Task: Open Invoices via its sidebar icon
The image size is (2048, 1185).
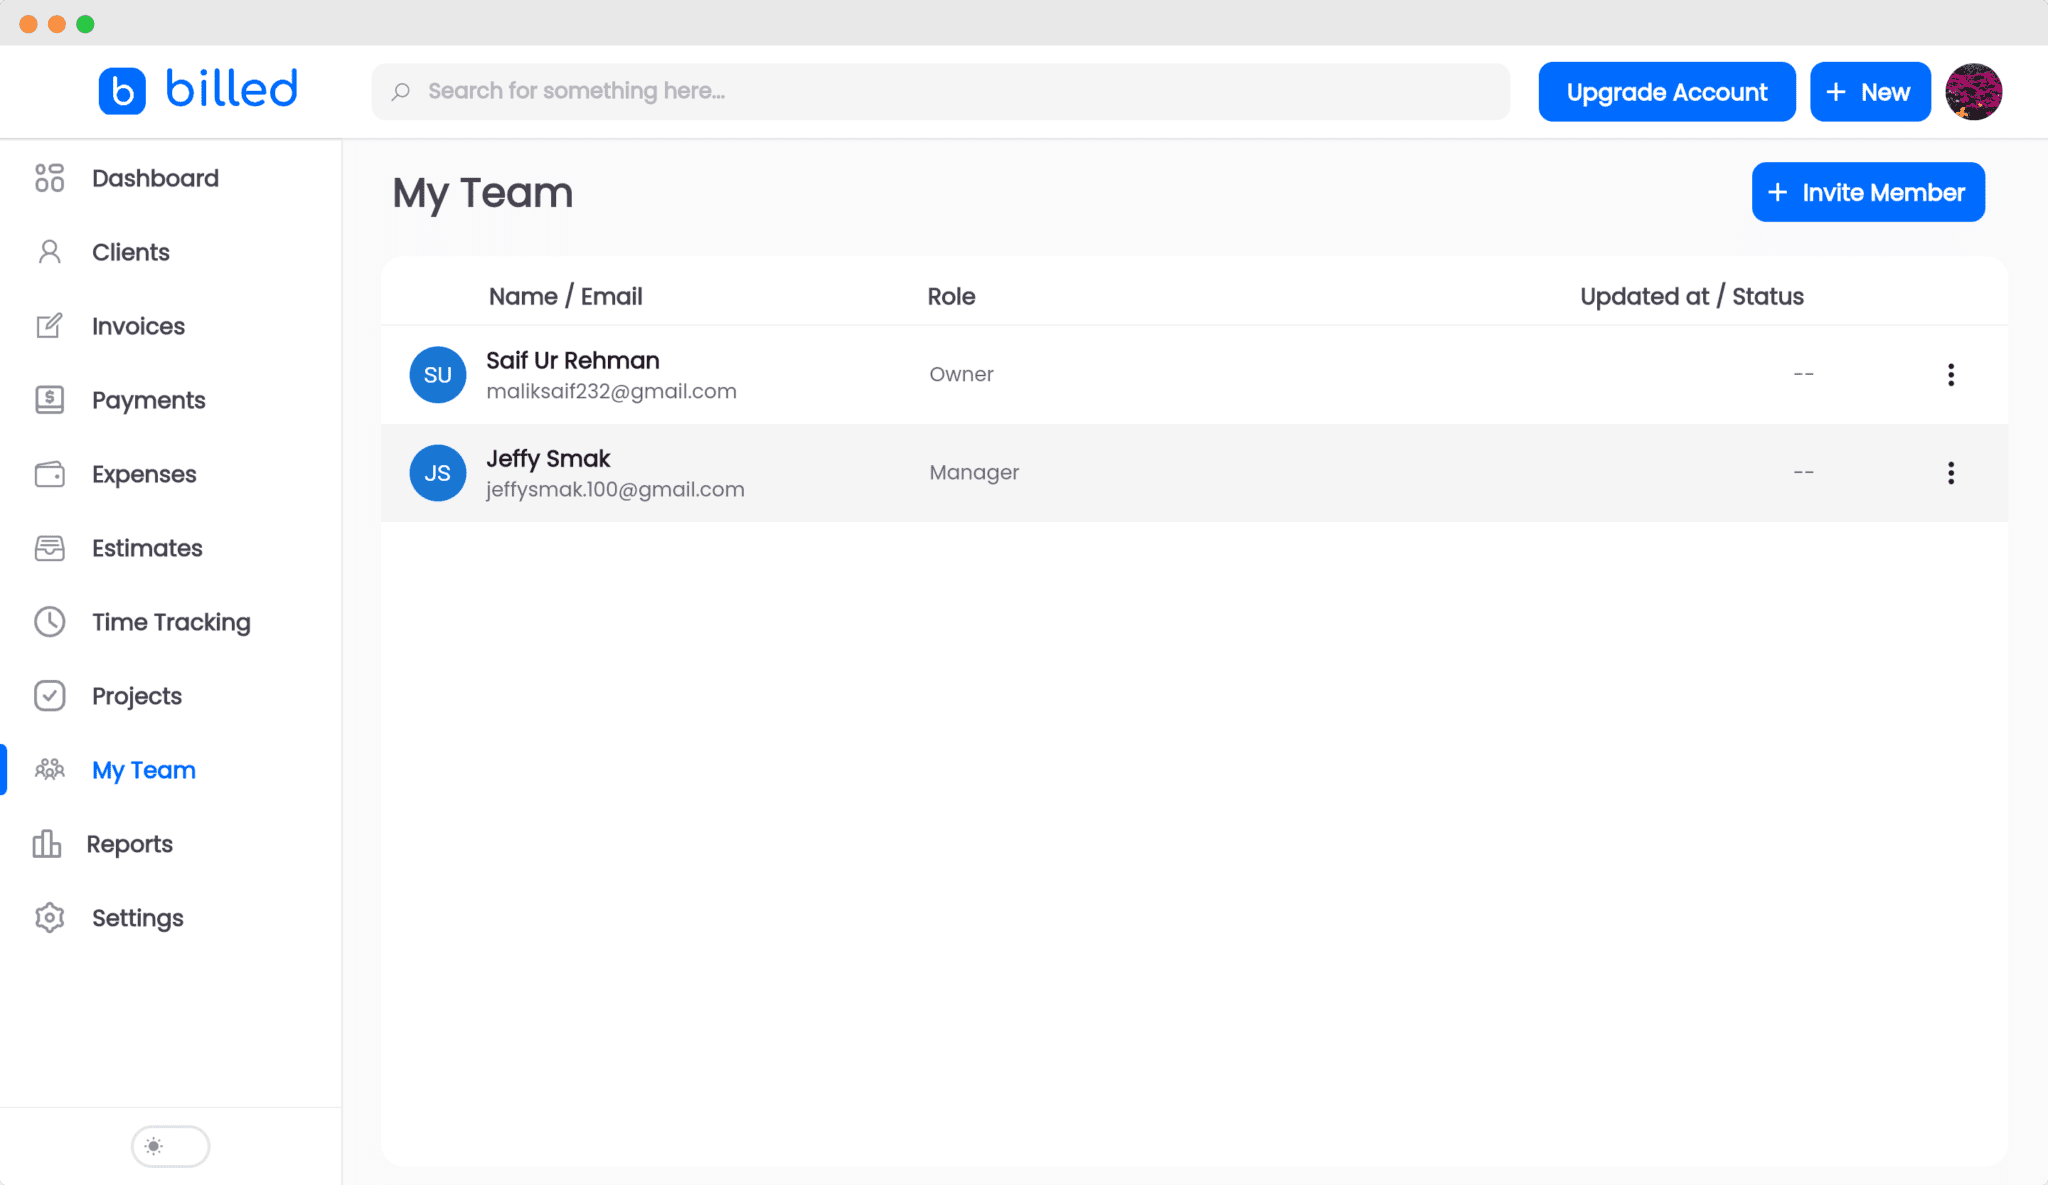Action: tap(49, 325)
